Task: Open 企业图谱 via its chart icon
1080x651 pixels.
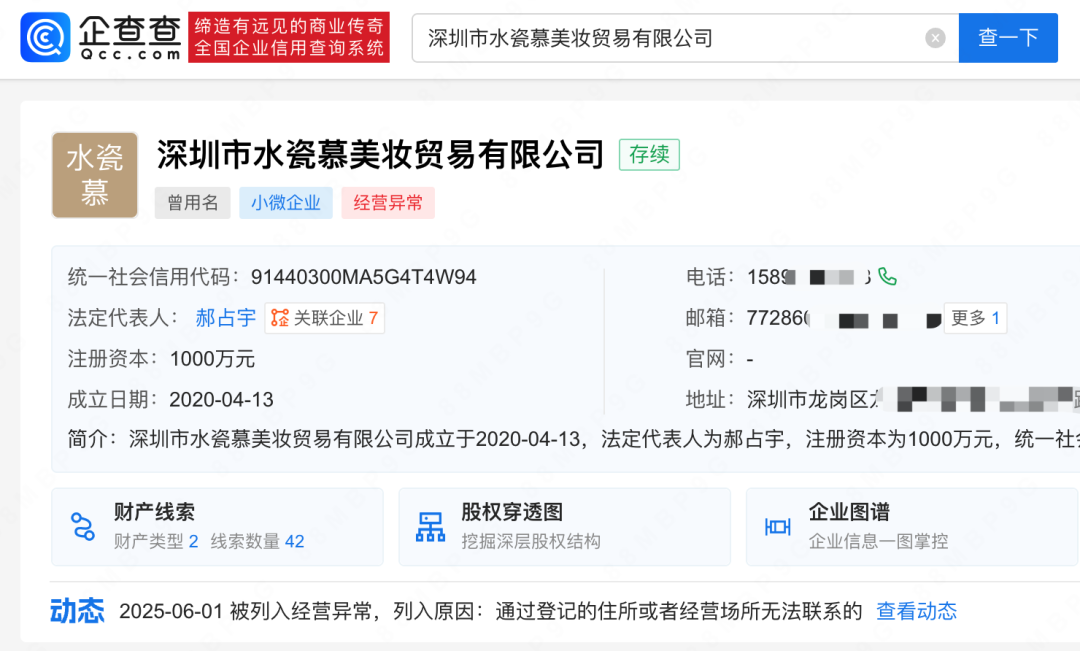Action: coord(777,527)
